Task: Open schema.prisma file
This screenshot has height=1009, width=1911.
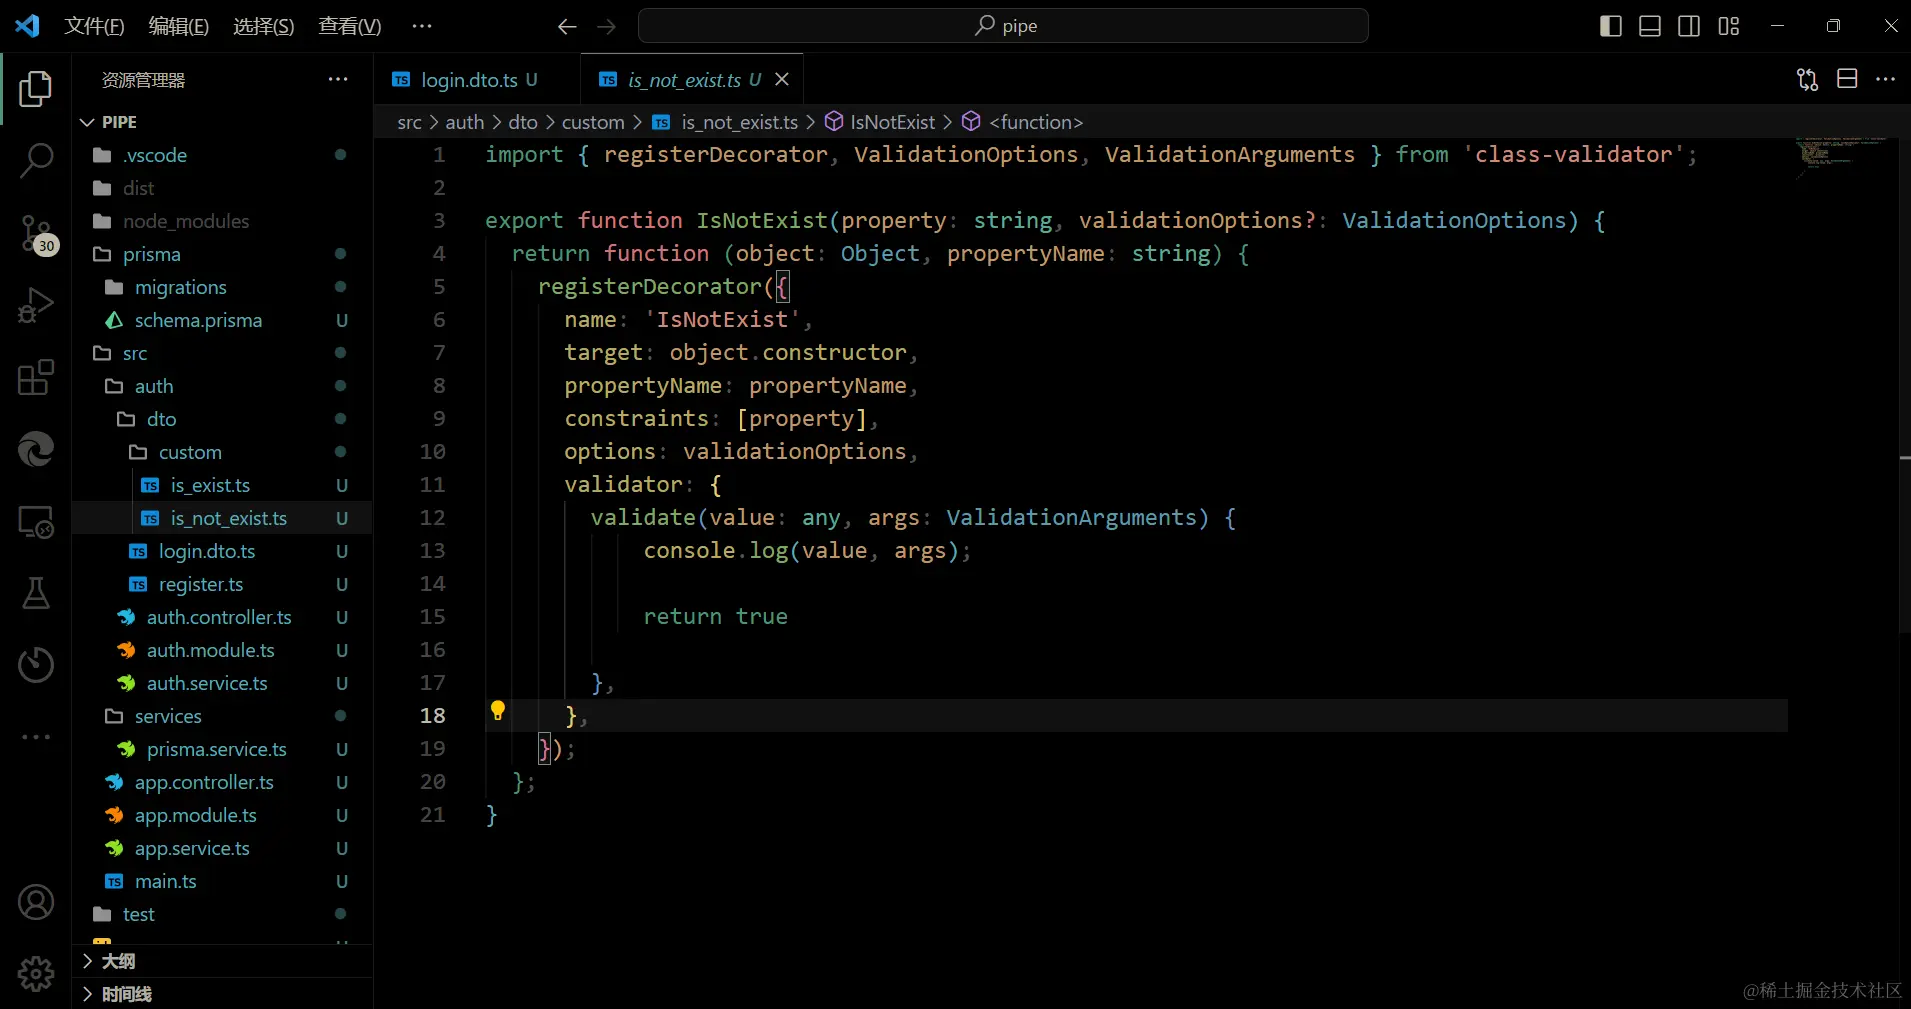Action: click(222, 320)
